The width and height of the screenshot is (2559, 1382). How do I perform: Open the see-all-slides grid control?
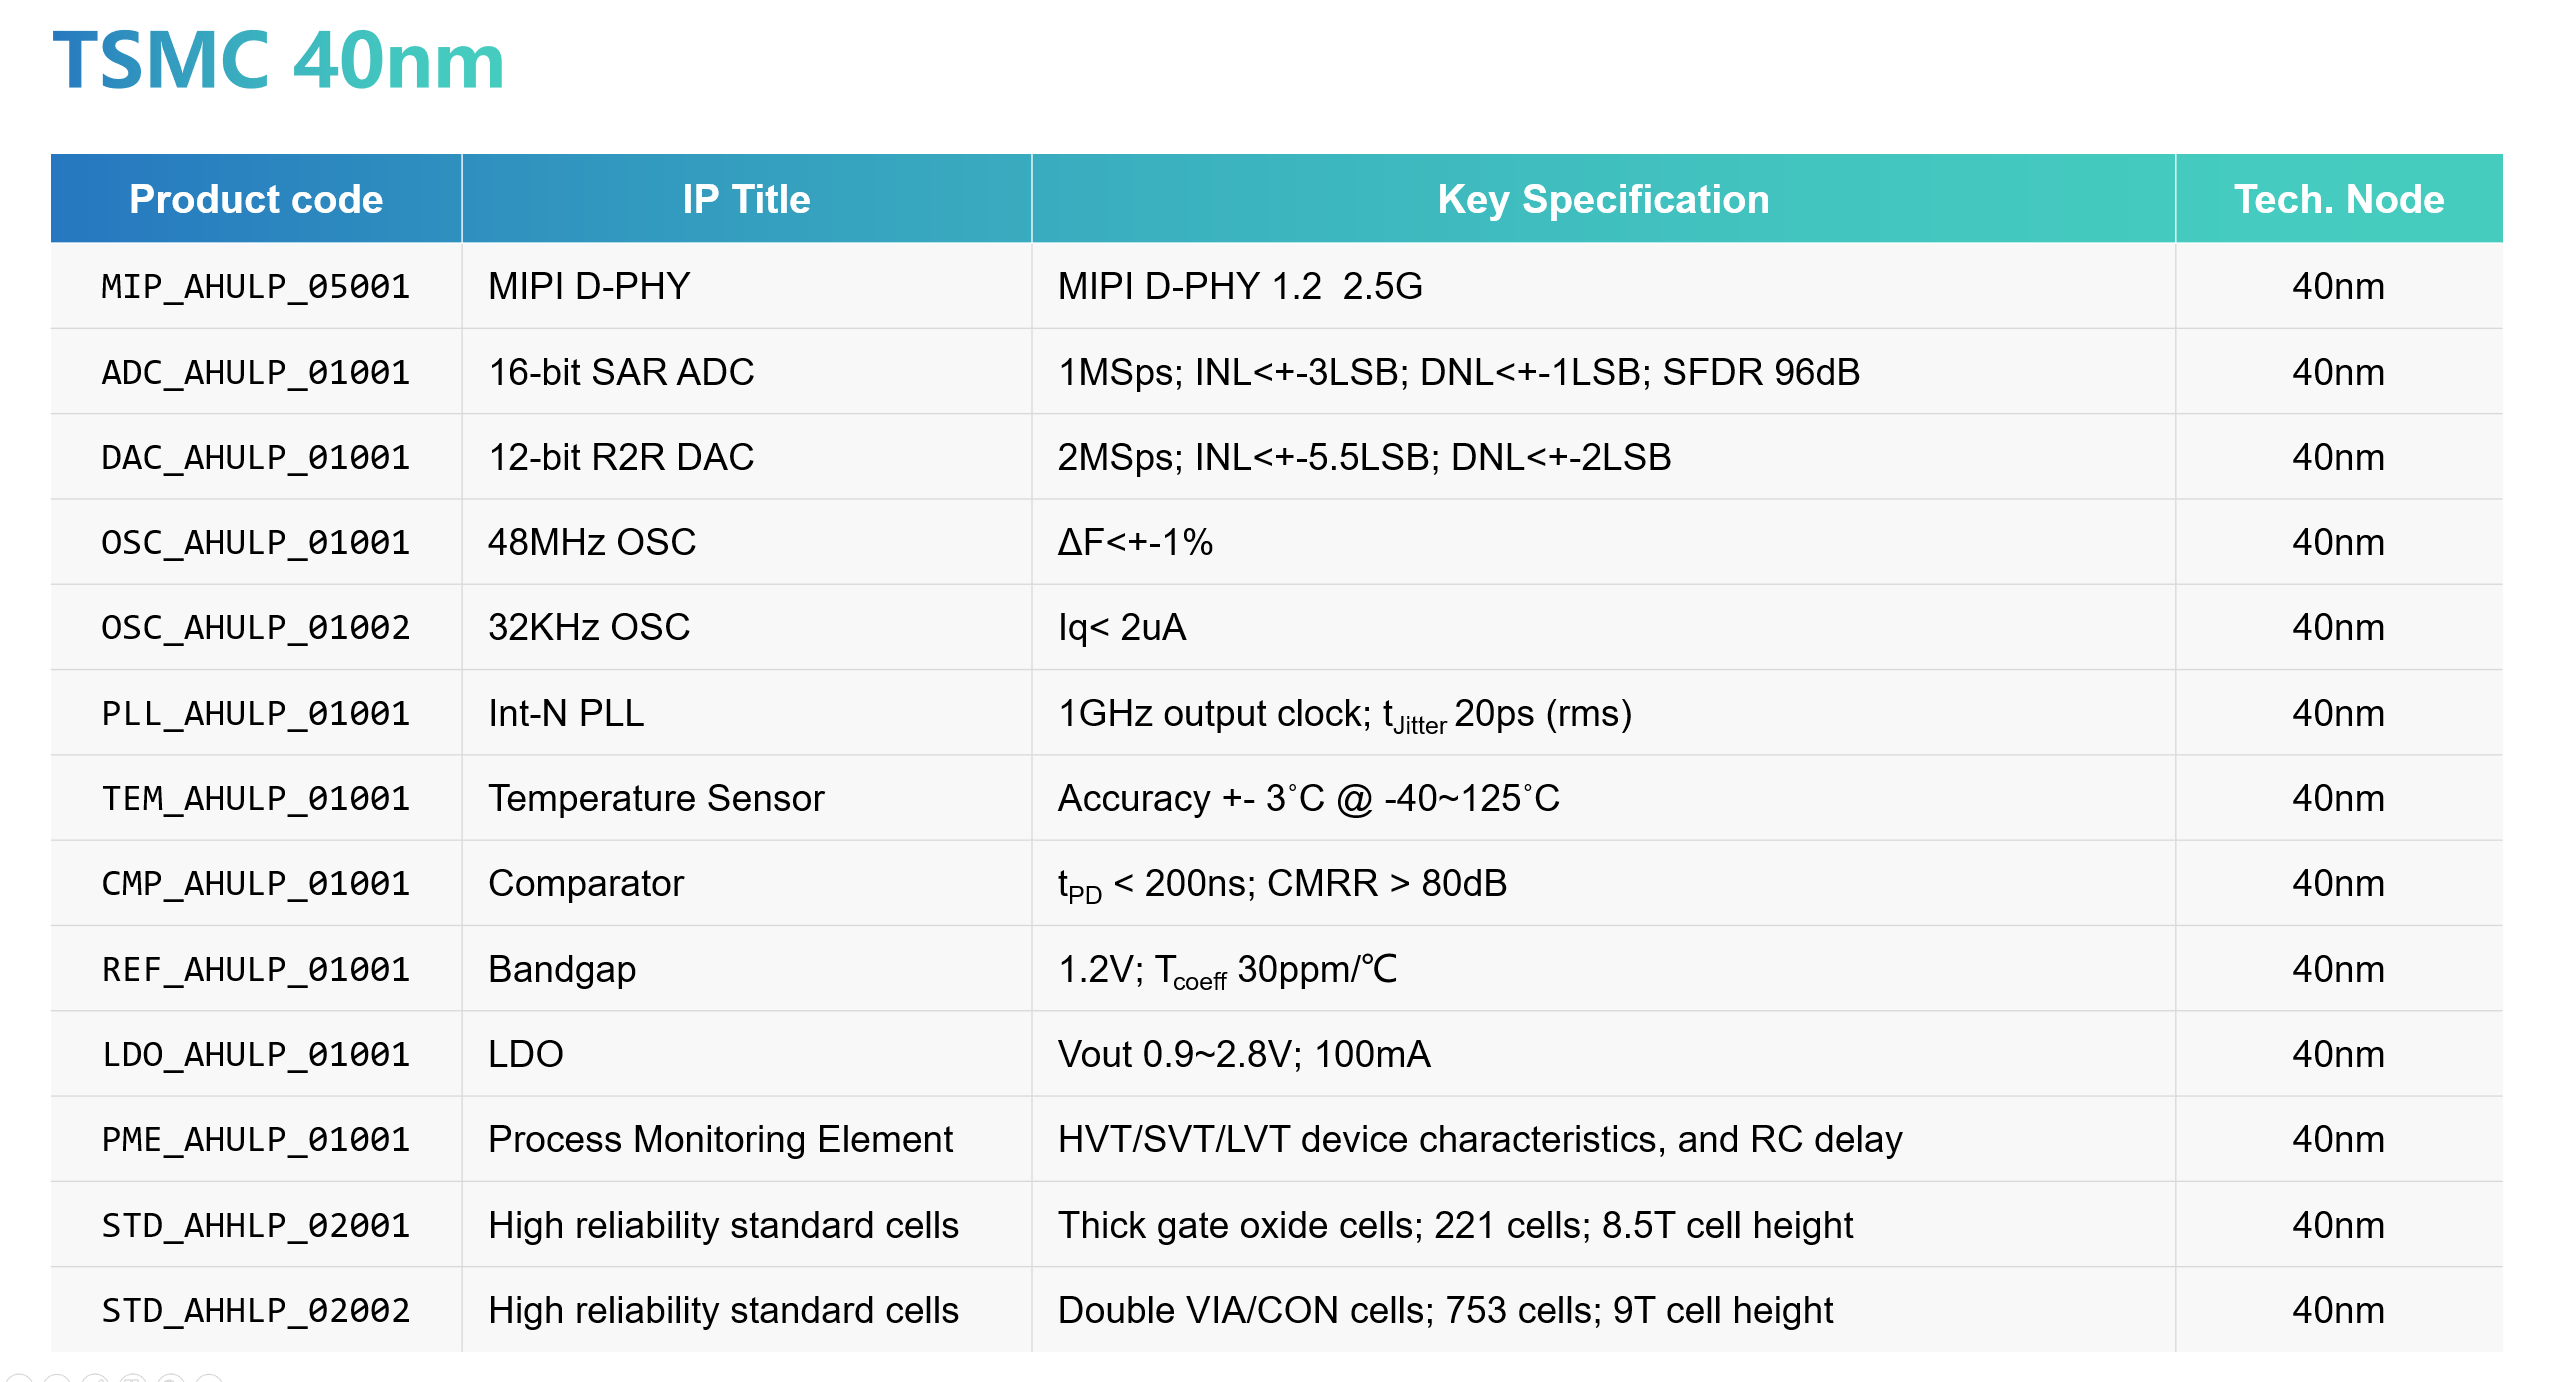pos(133,1380)
